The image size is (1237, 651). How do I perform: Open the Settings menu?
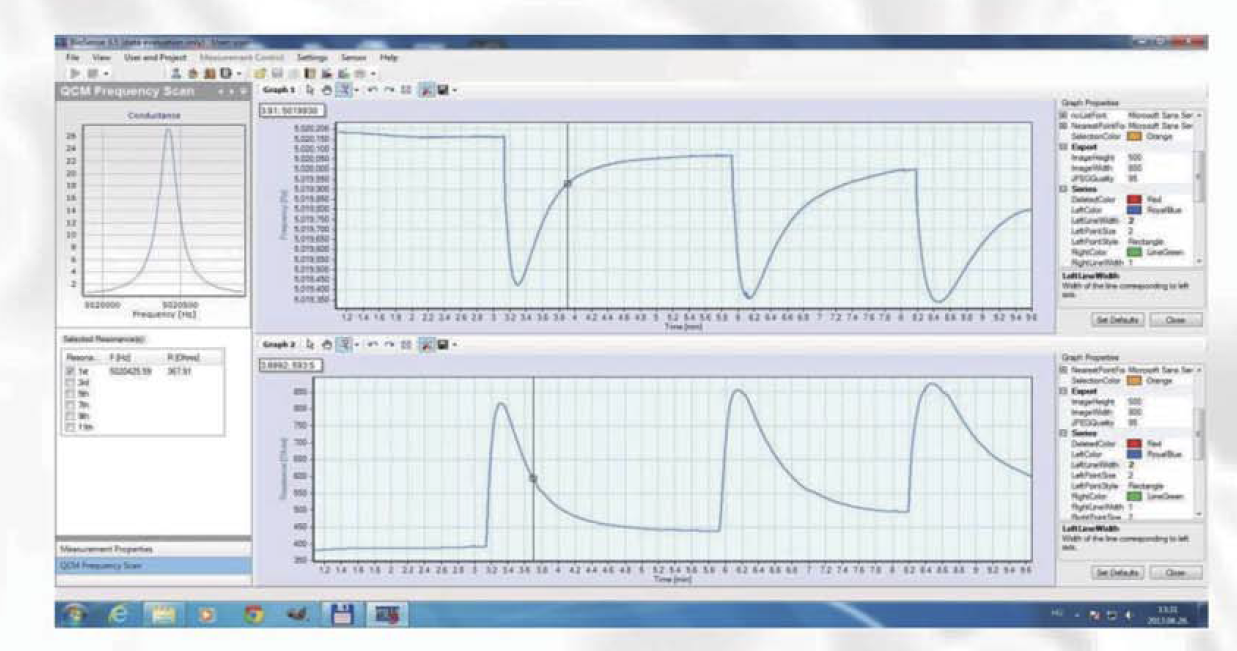[312, 58]
